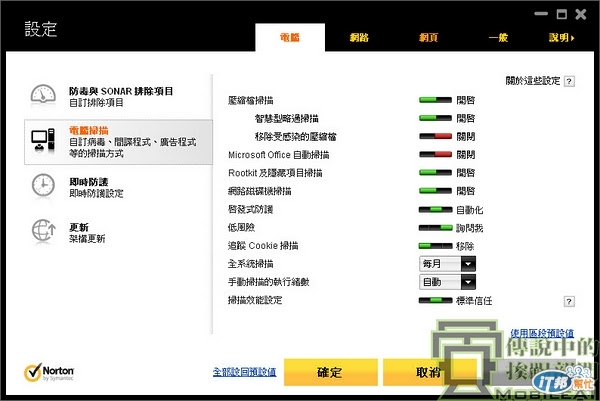Screen dimensions: 600x401
Task: Click the Rootkit 及隱藏項目掃描 label
Action: point(275,173)
